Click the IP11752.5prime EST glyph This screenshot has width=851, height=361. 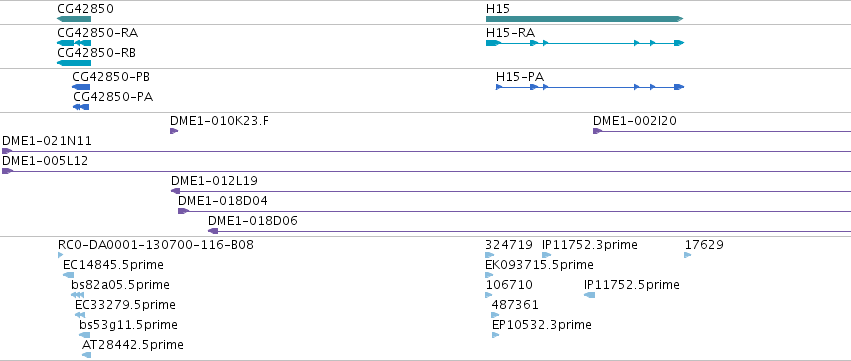589,295
